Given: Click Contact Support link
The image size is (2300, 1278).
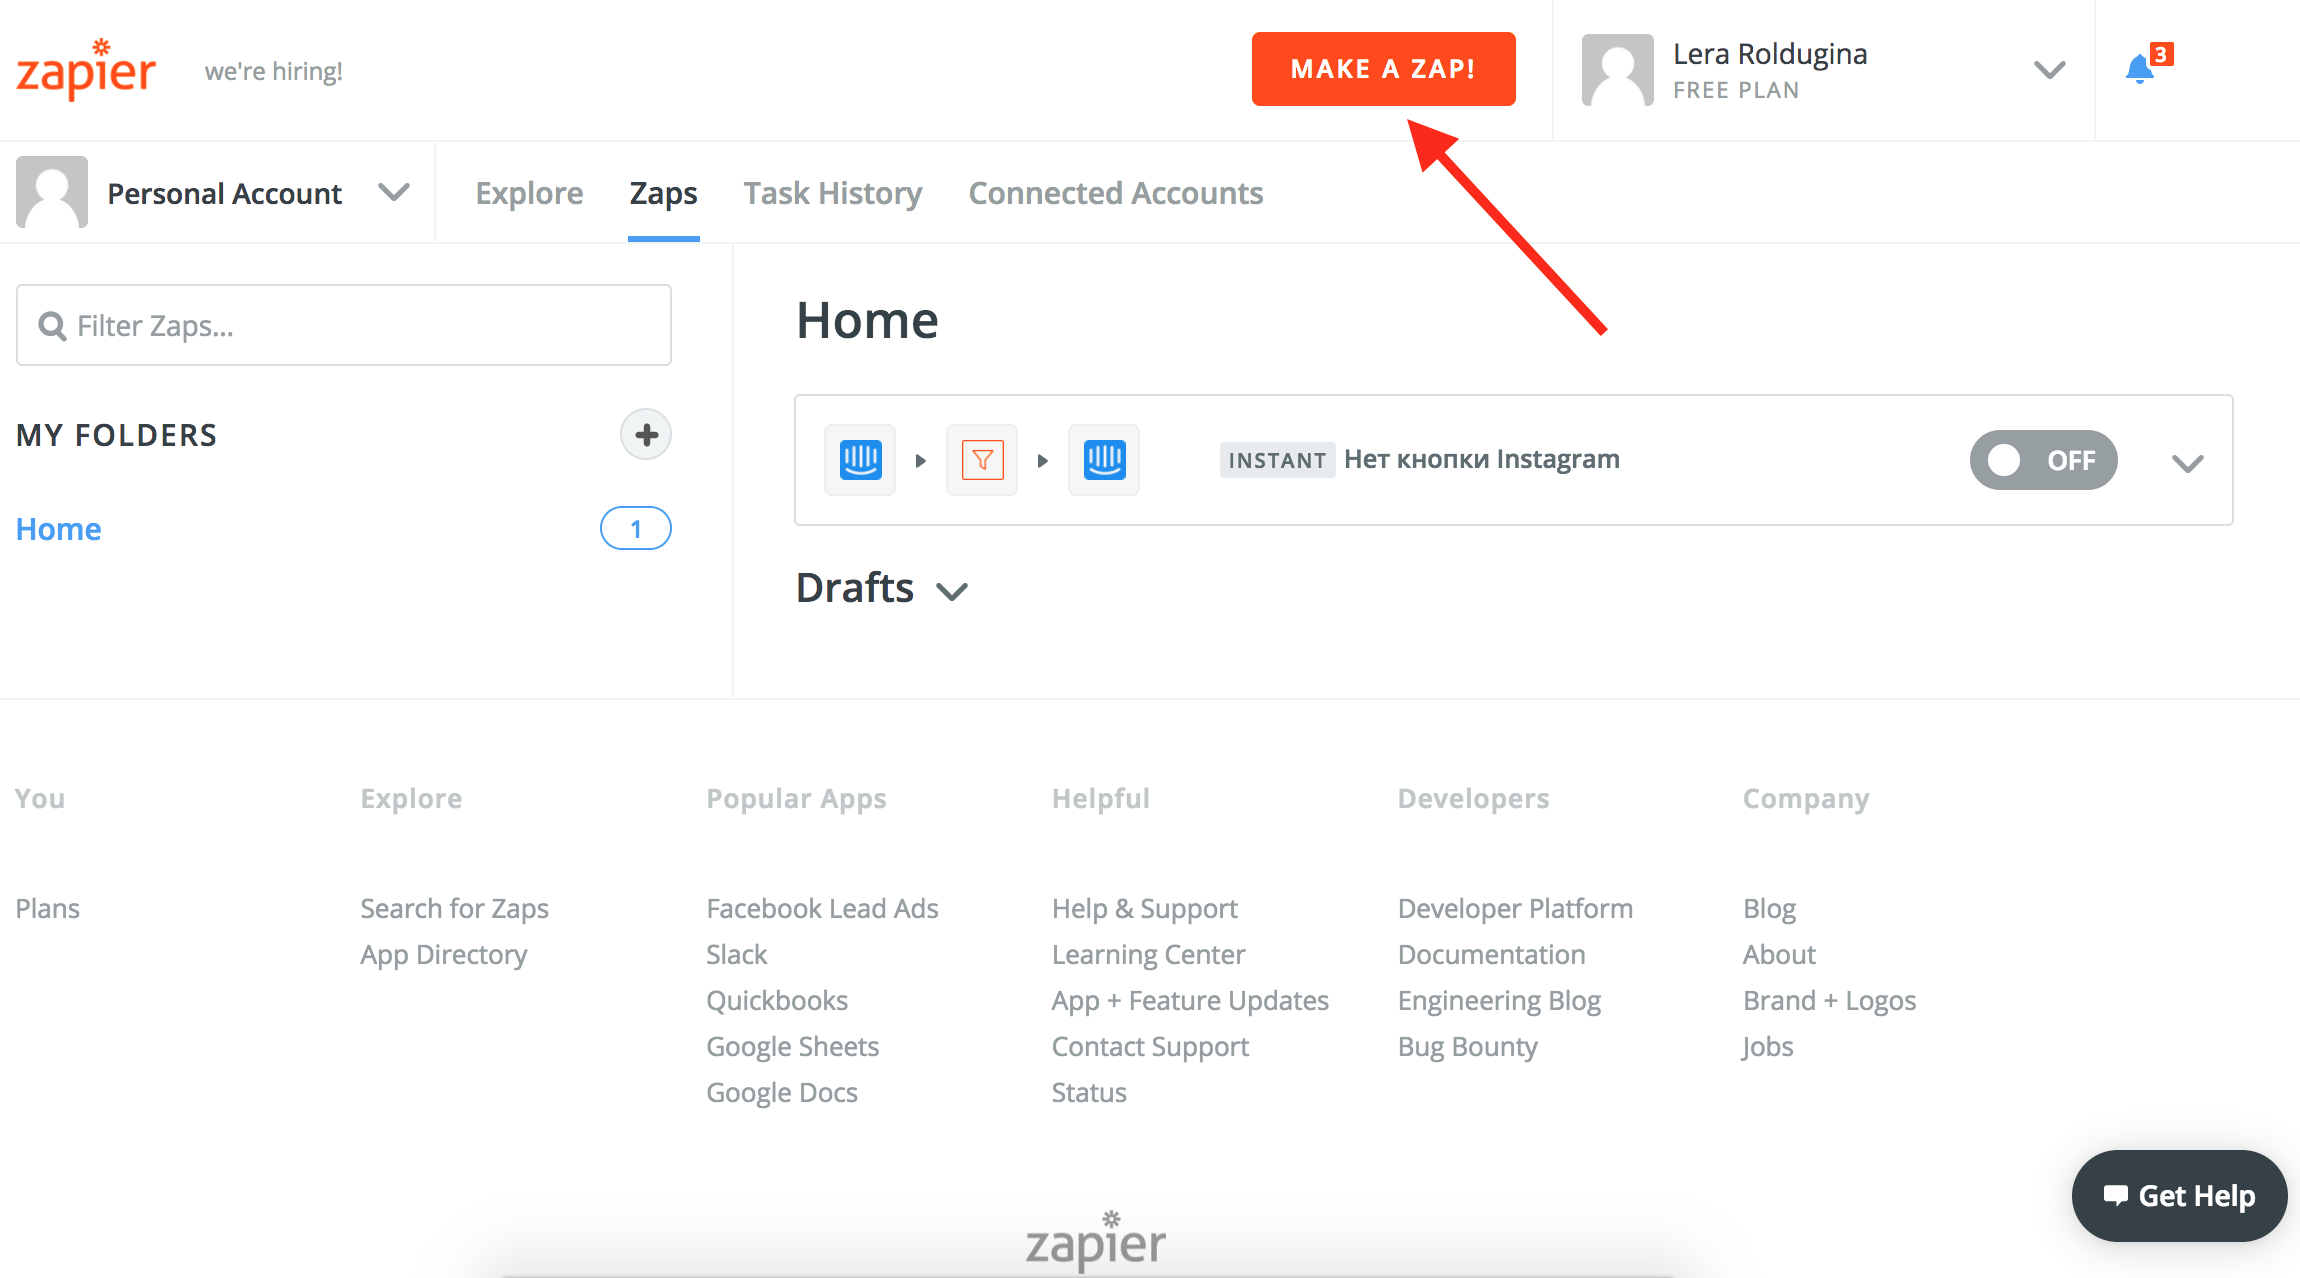Looking at the screenshot, I should coord(1150,1047).
